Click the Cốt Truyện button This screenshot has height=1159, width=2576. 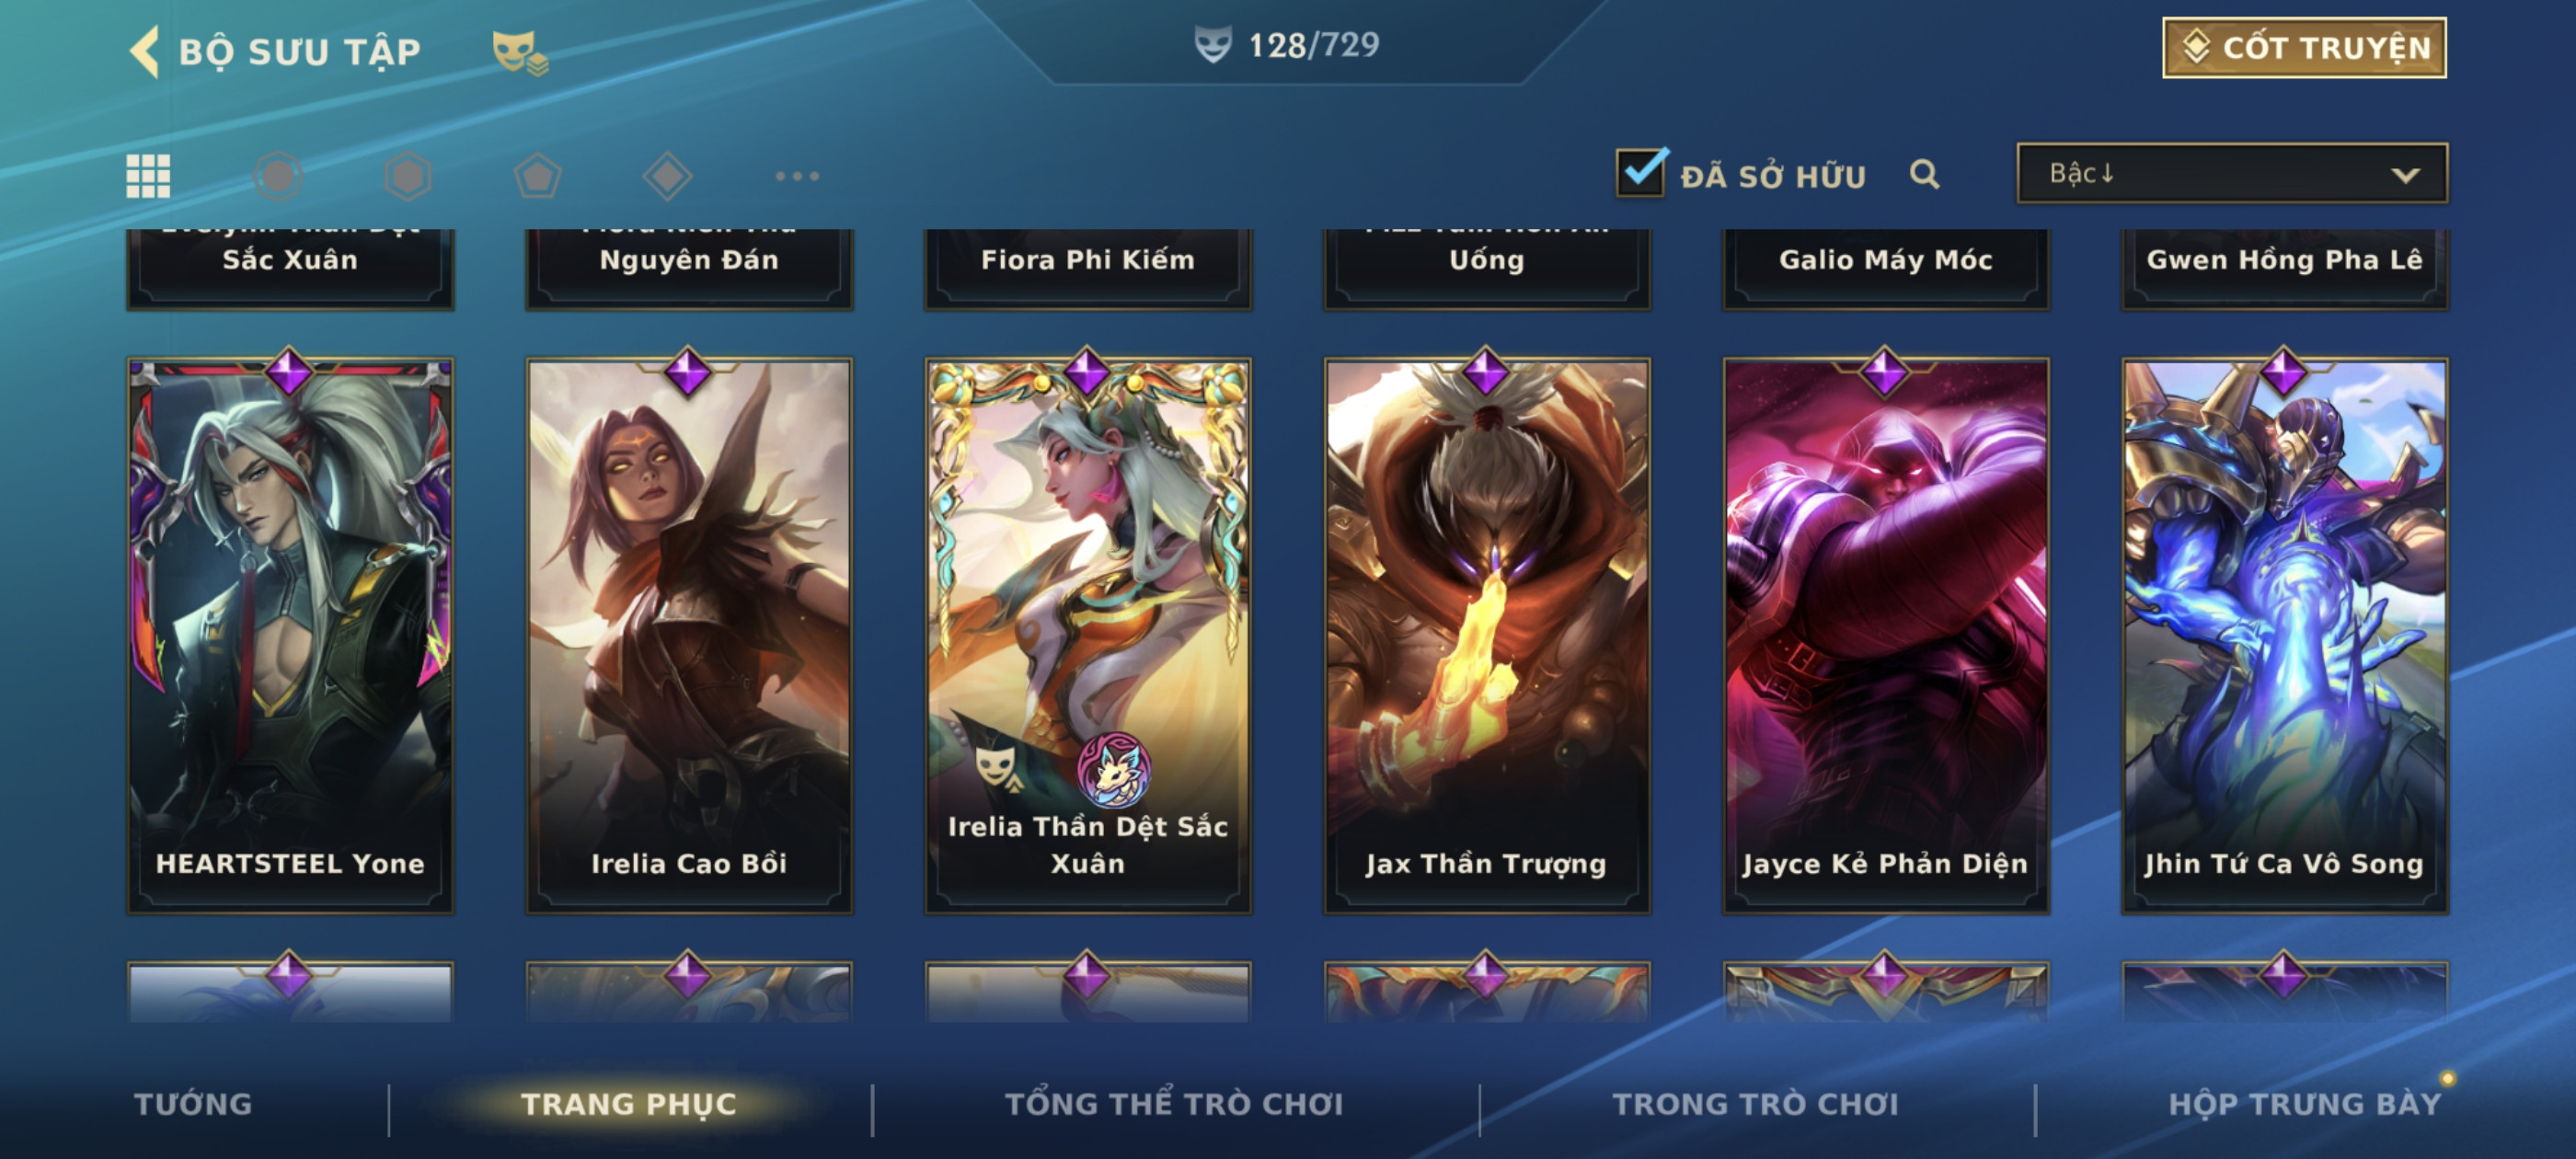[2304, 47]
